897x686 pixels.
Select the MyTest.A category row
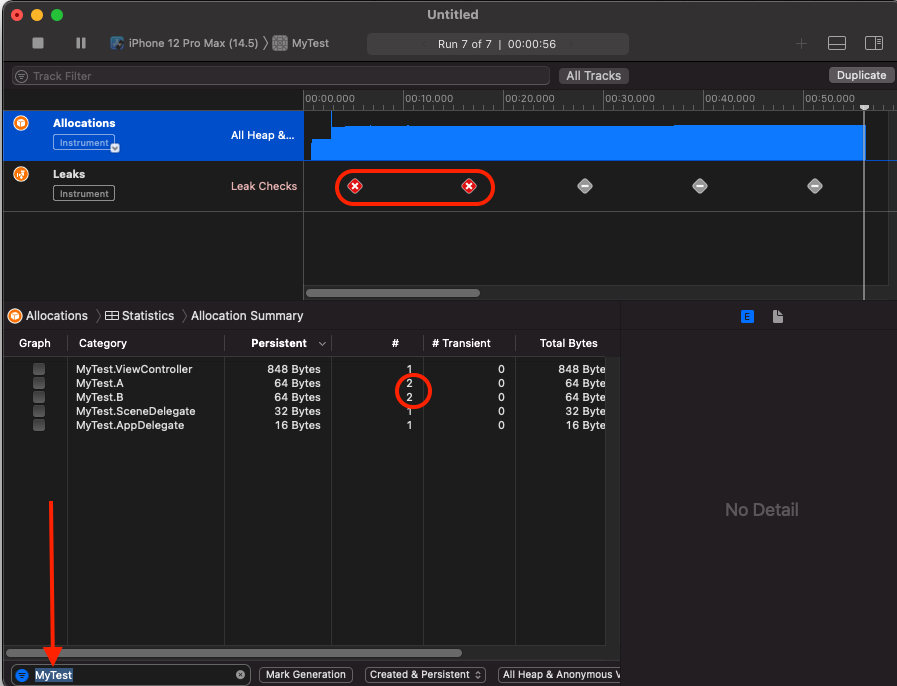click(x=305, y=383)
